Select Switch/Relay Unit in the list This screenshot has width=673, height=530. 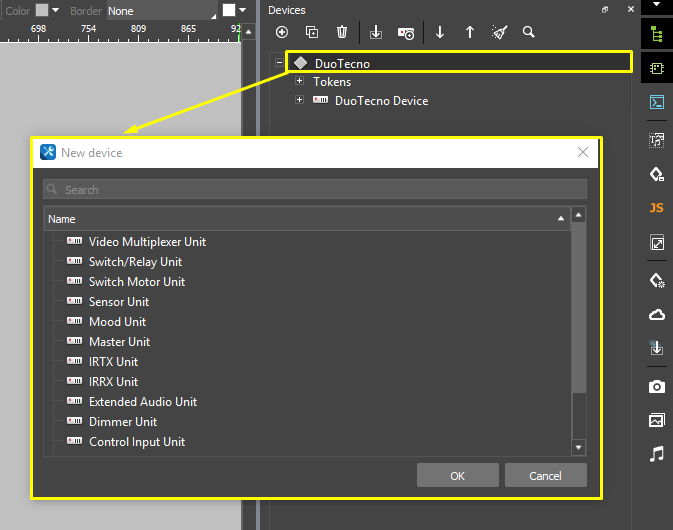tap(135, 262)
